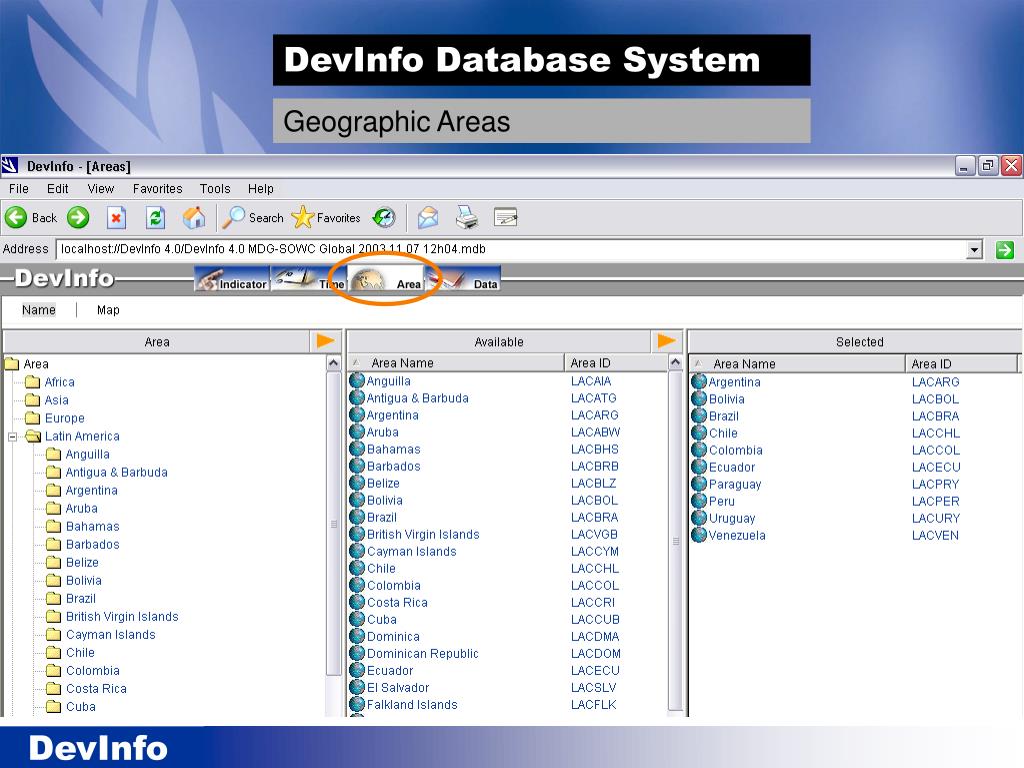Click the Print icon

(466, 217)
